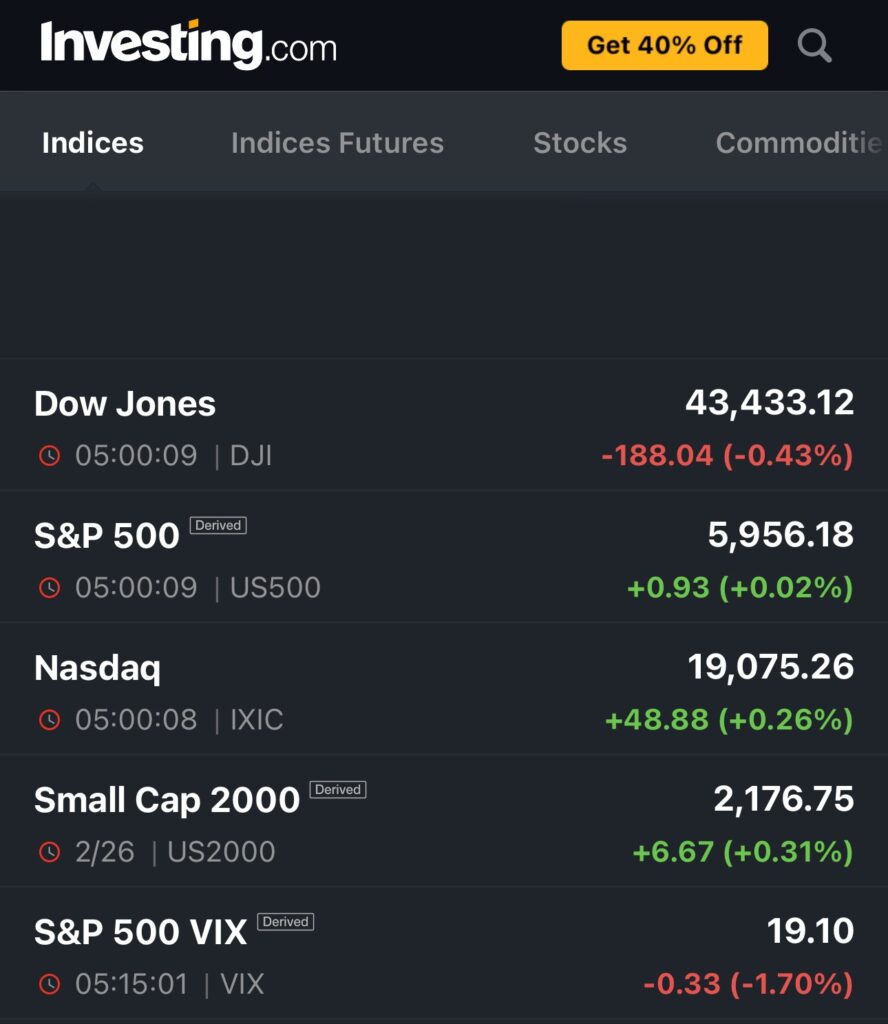888x1024 pixels.
Task: Click the Derived badge beside S&P 500 VIX
Action: point(285,921)
